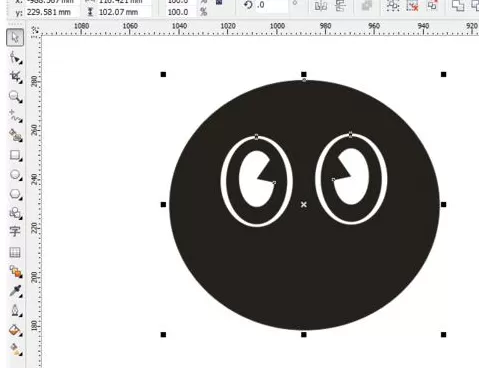Click the Mirror Vertically button
This screenshot has width=479, height=368.
[340, 6]
